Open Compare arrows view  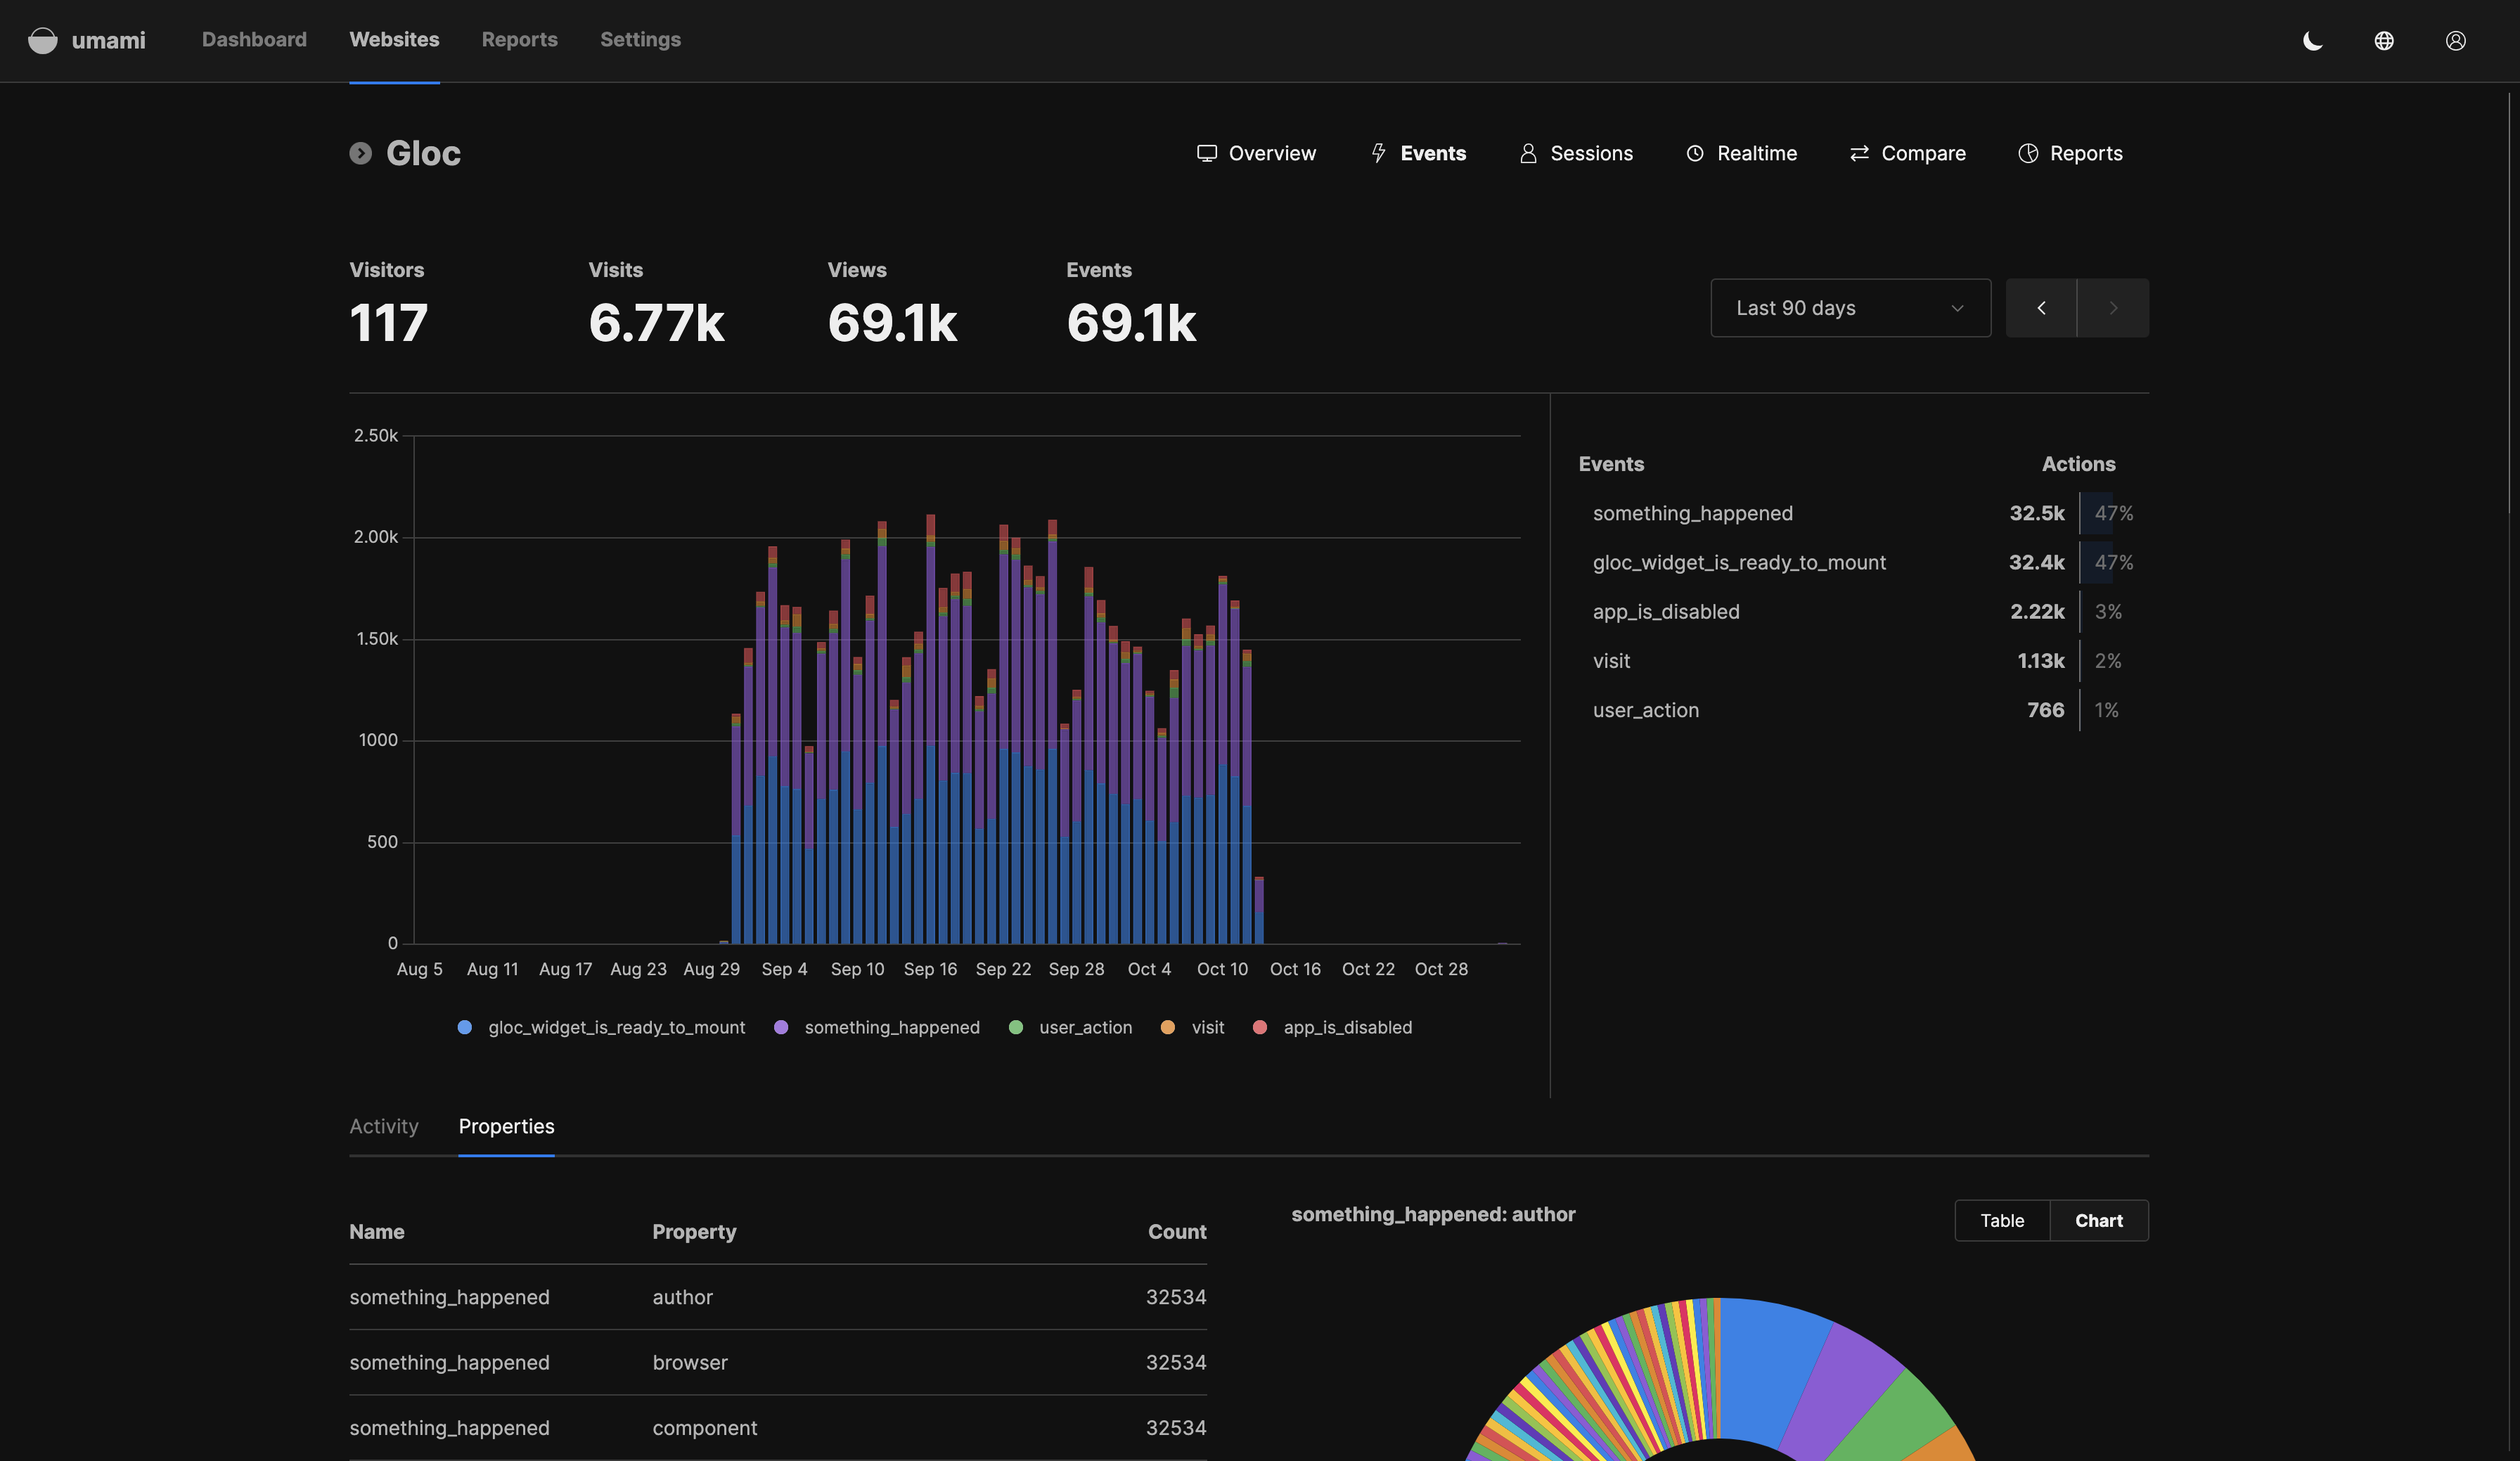(x=1907, y=153)
